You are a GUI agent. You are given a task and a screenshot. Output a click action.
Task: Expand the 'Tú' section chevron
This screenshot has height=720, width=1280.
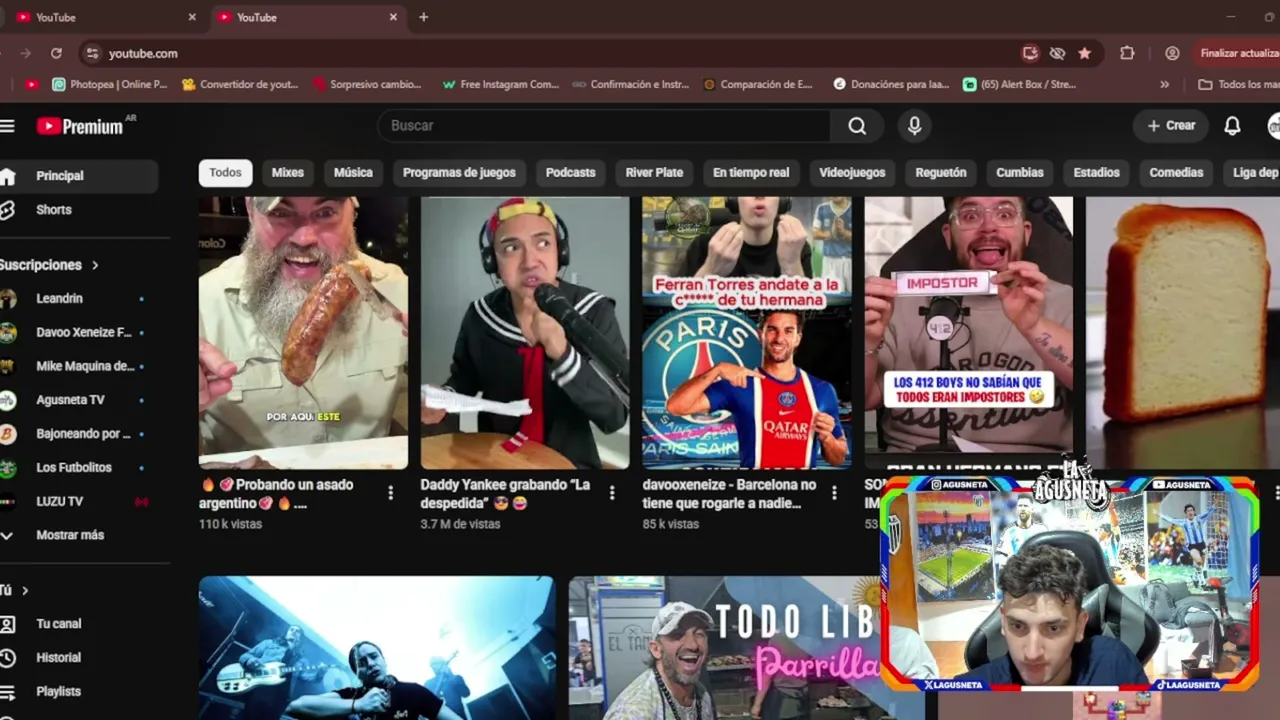[x=25, y=590]
